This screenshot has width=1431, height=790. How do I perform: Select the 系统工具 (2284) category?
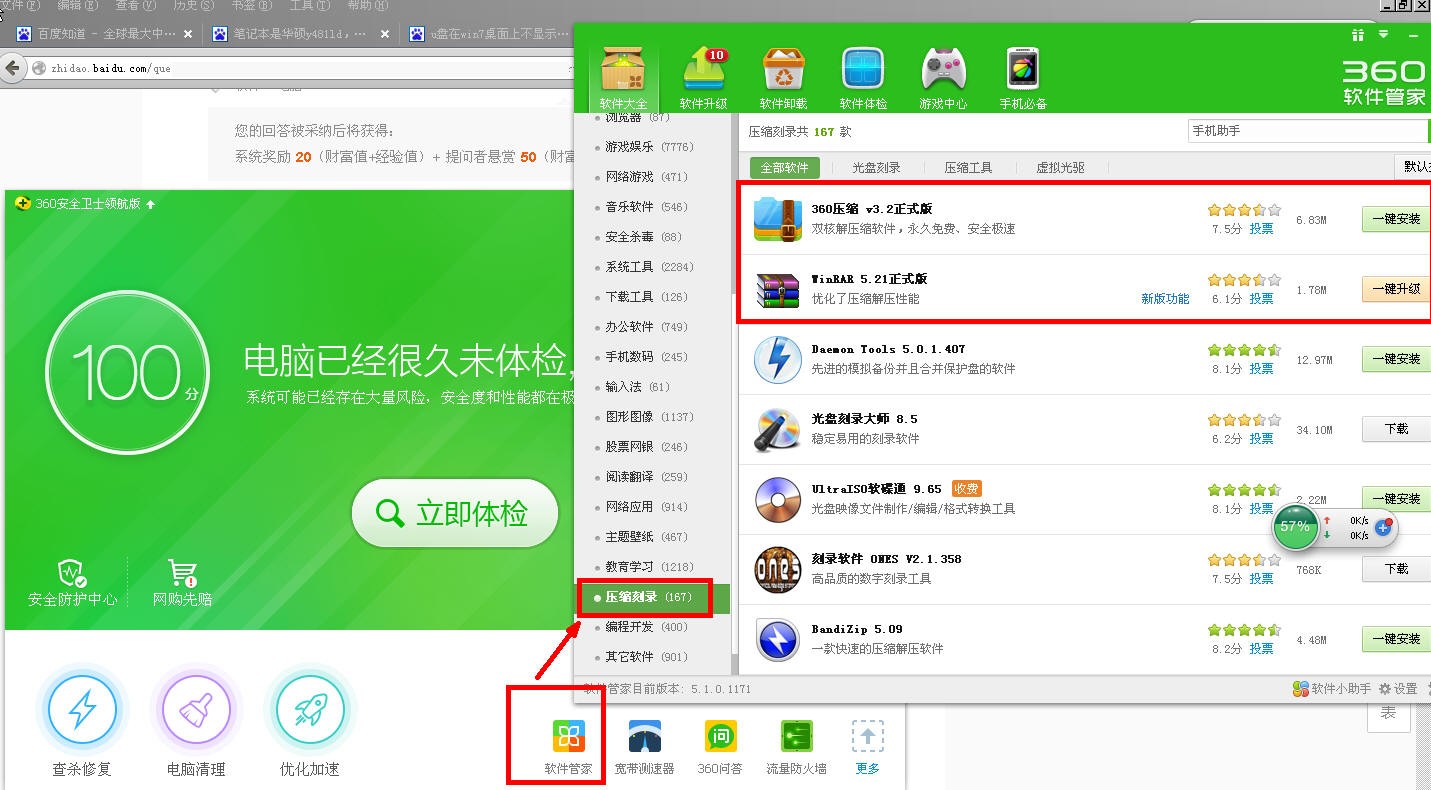[x=651, y=267]
